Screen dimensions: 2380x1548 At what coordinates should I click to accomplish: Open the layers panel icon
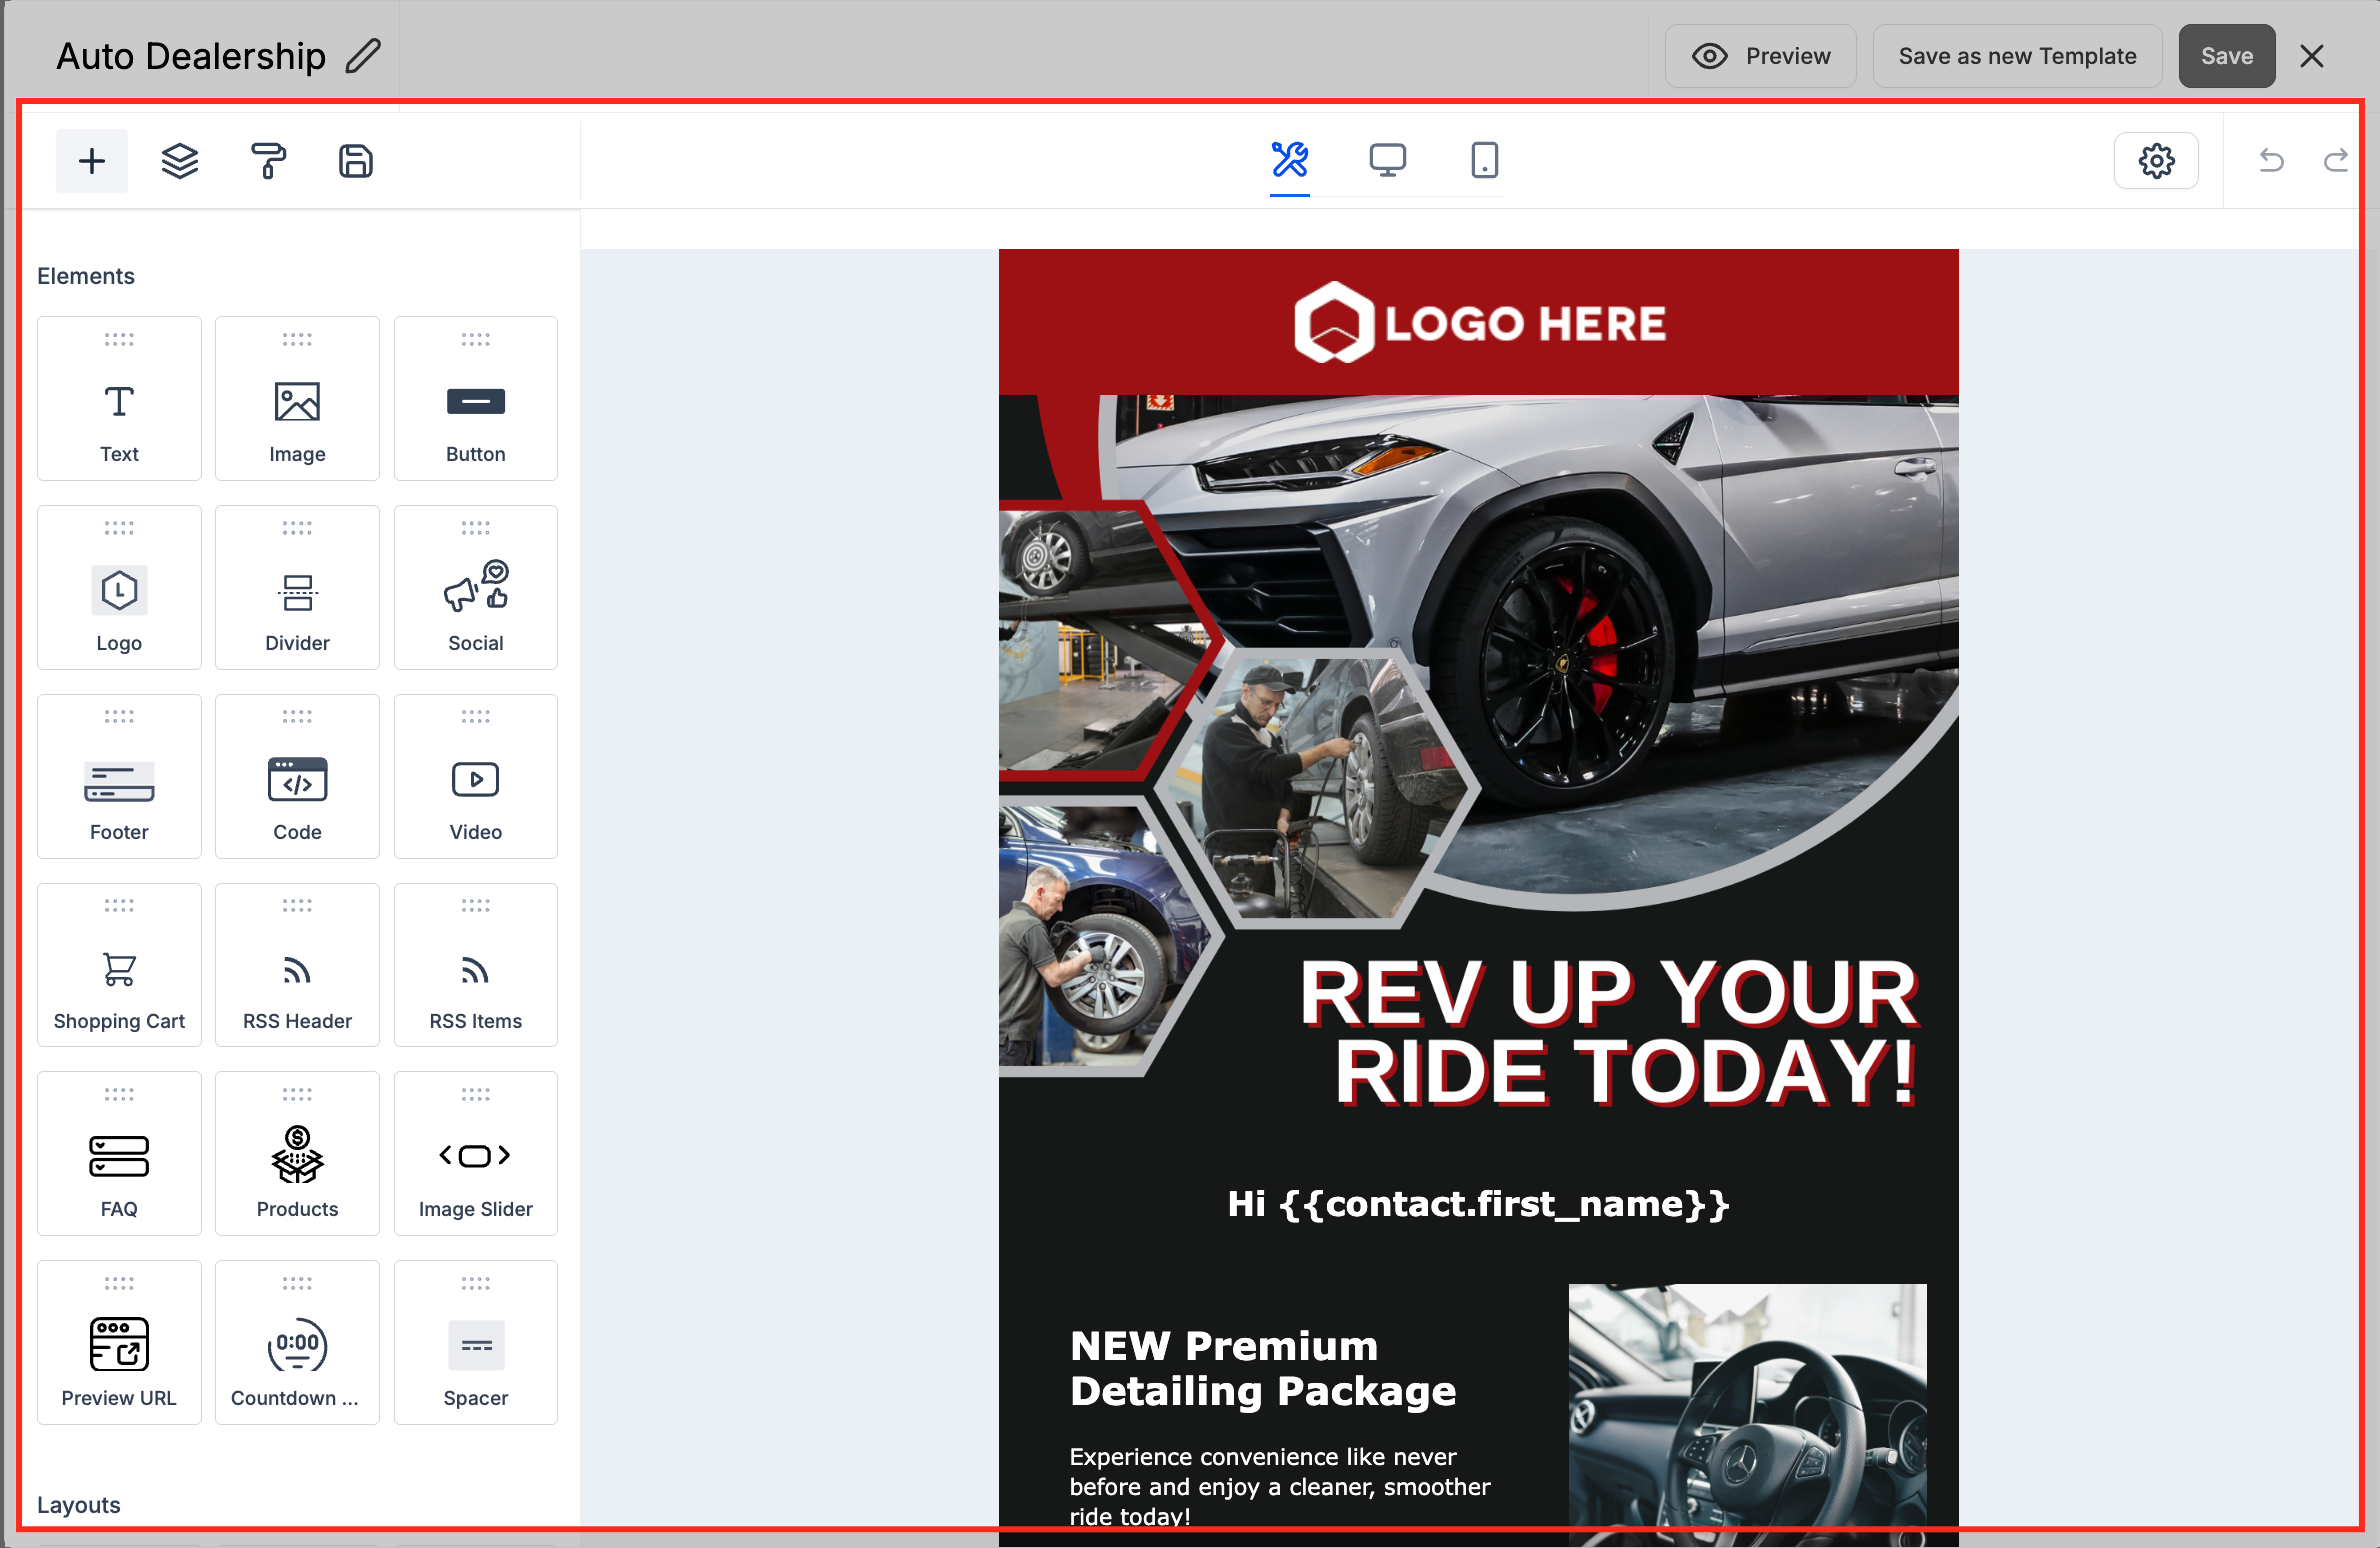click(180, 160)
